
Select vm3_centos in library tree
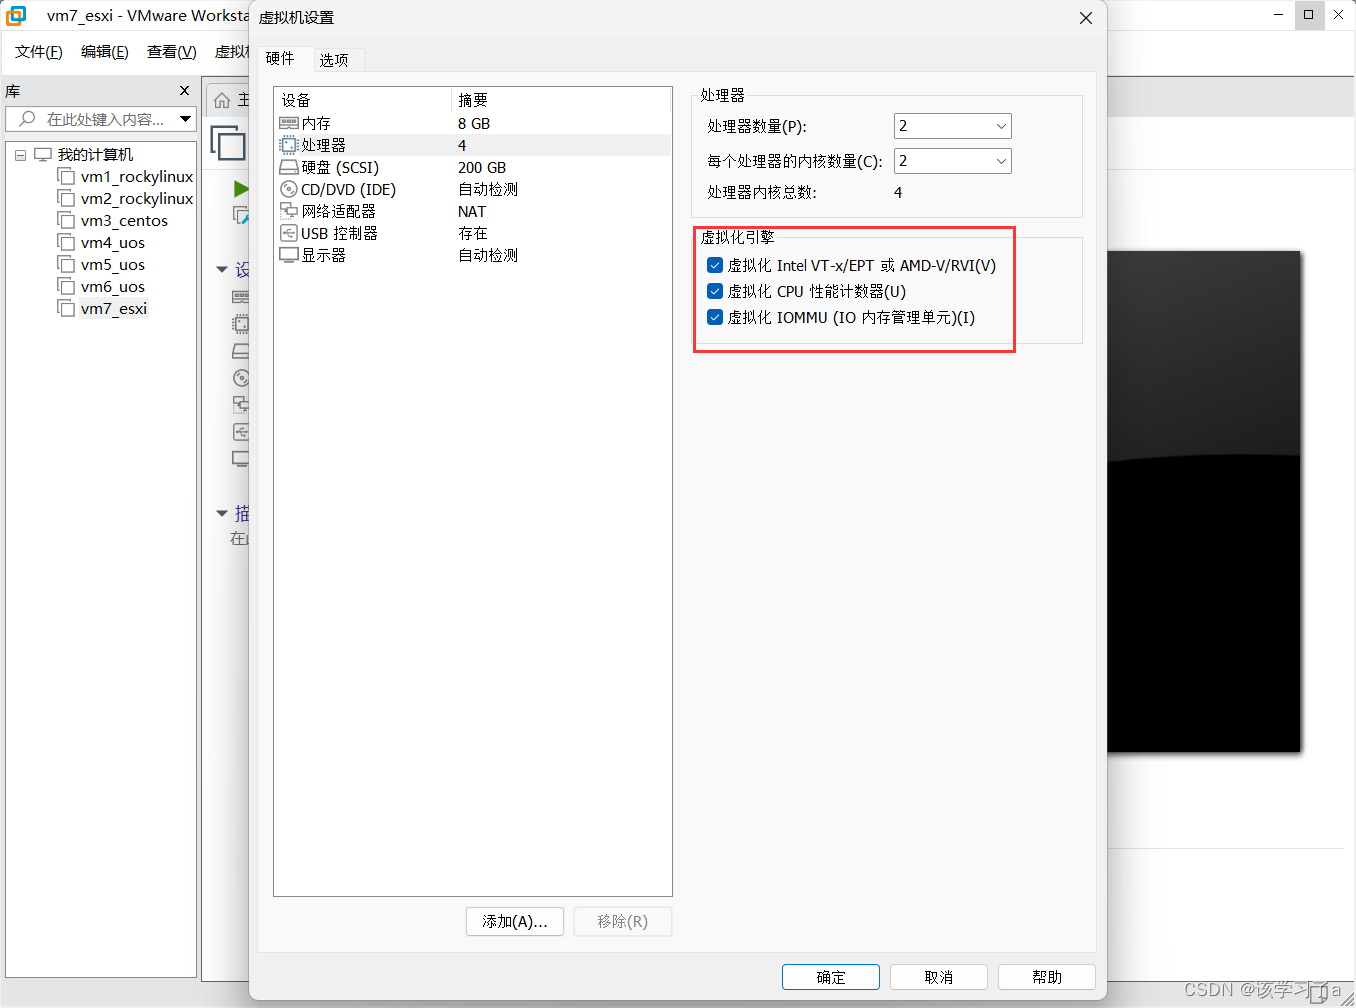point(124,220)
